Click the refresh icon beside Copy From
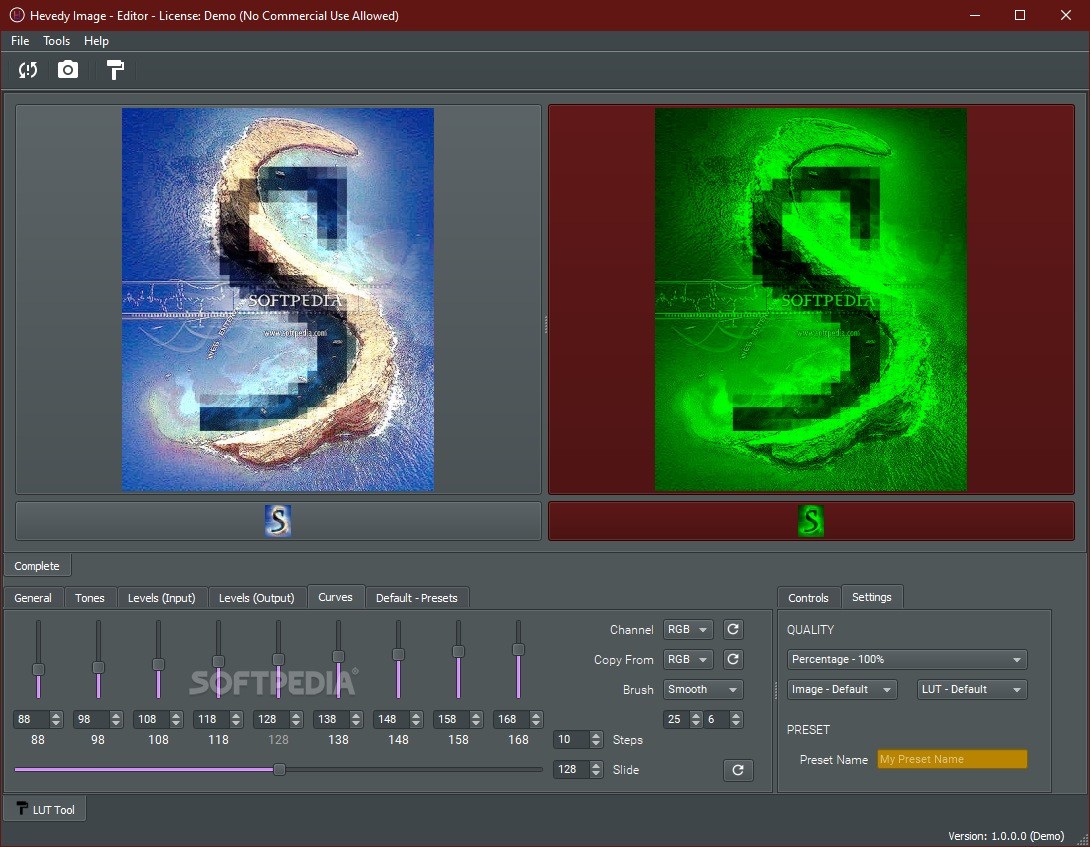1090x847 pixels. [x=733, y=659]
